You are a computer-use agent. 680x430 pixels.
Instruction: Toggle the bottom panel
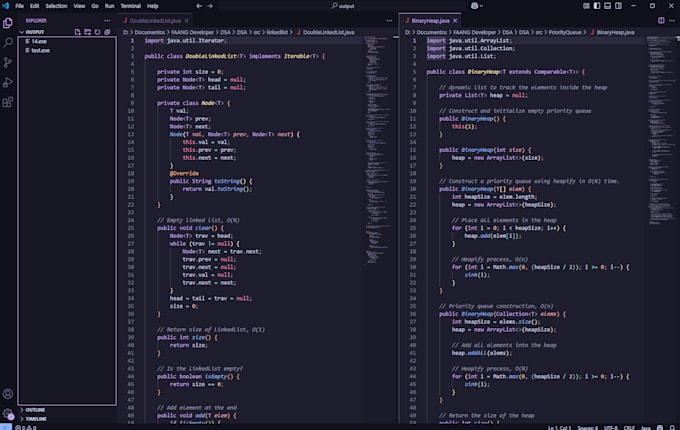pos(608,6)
